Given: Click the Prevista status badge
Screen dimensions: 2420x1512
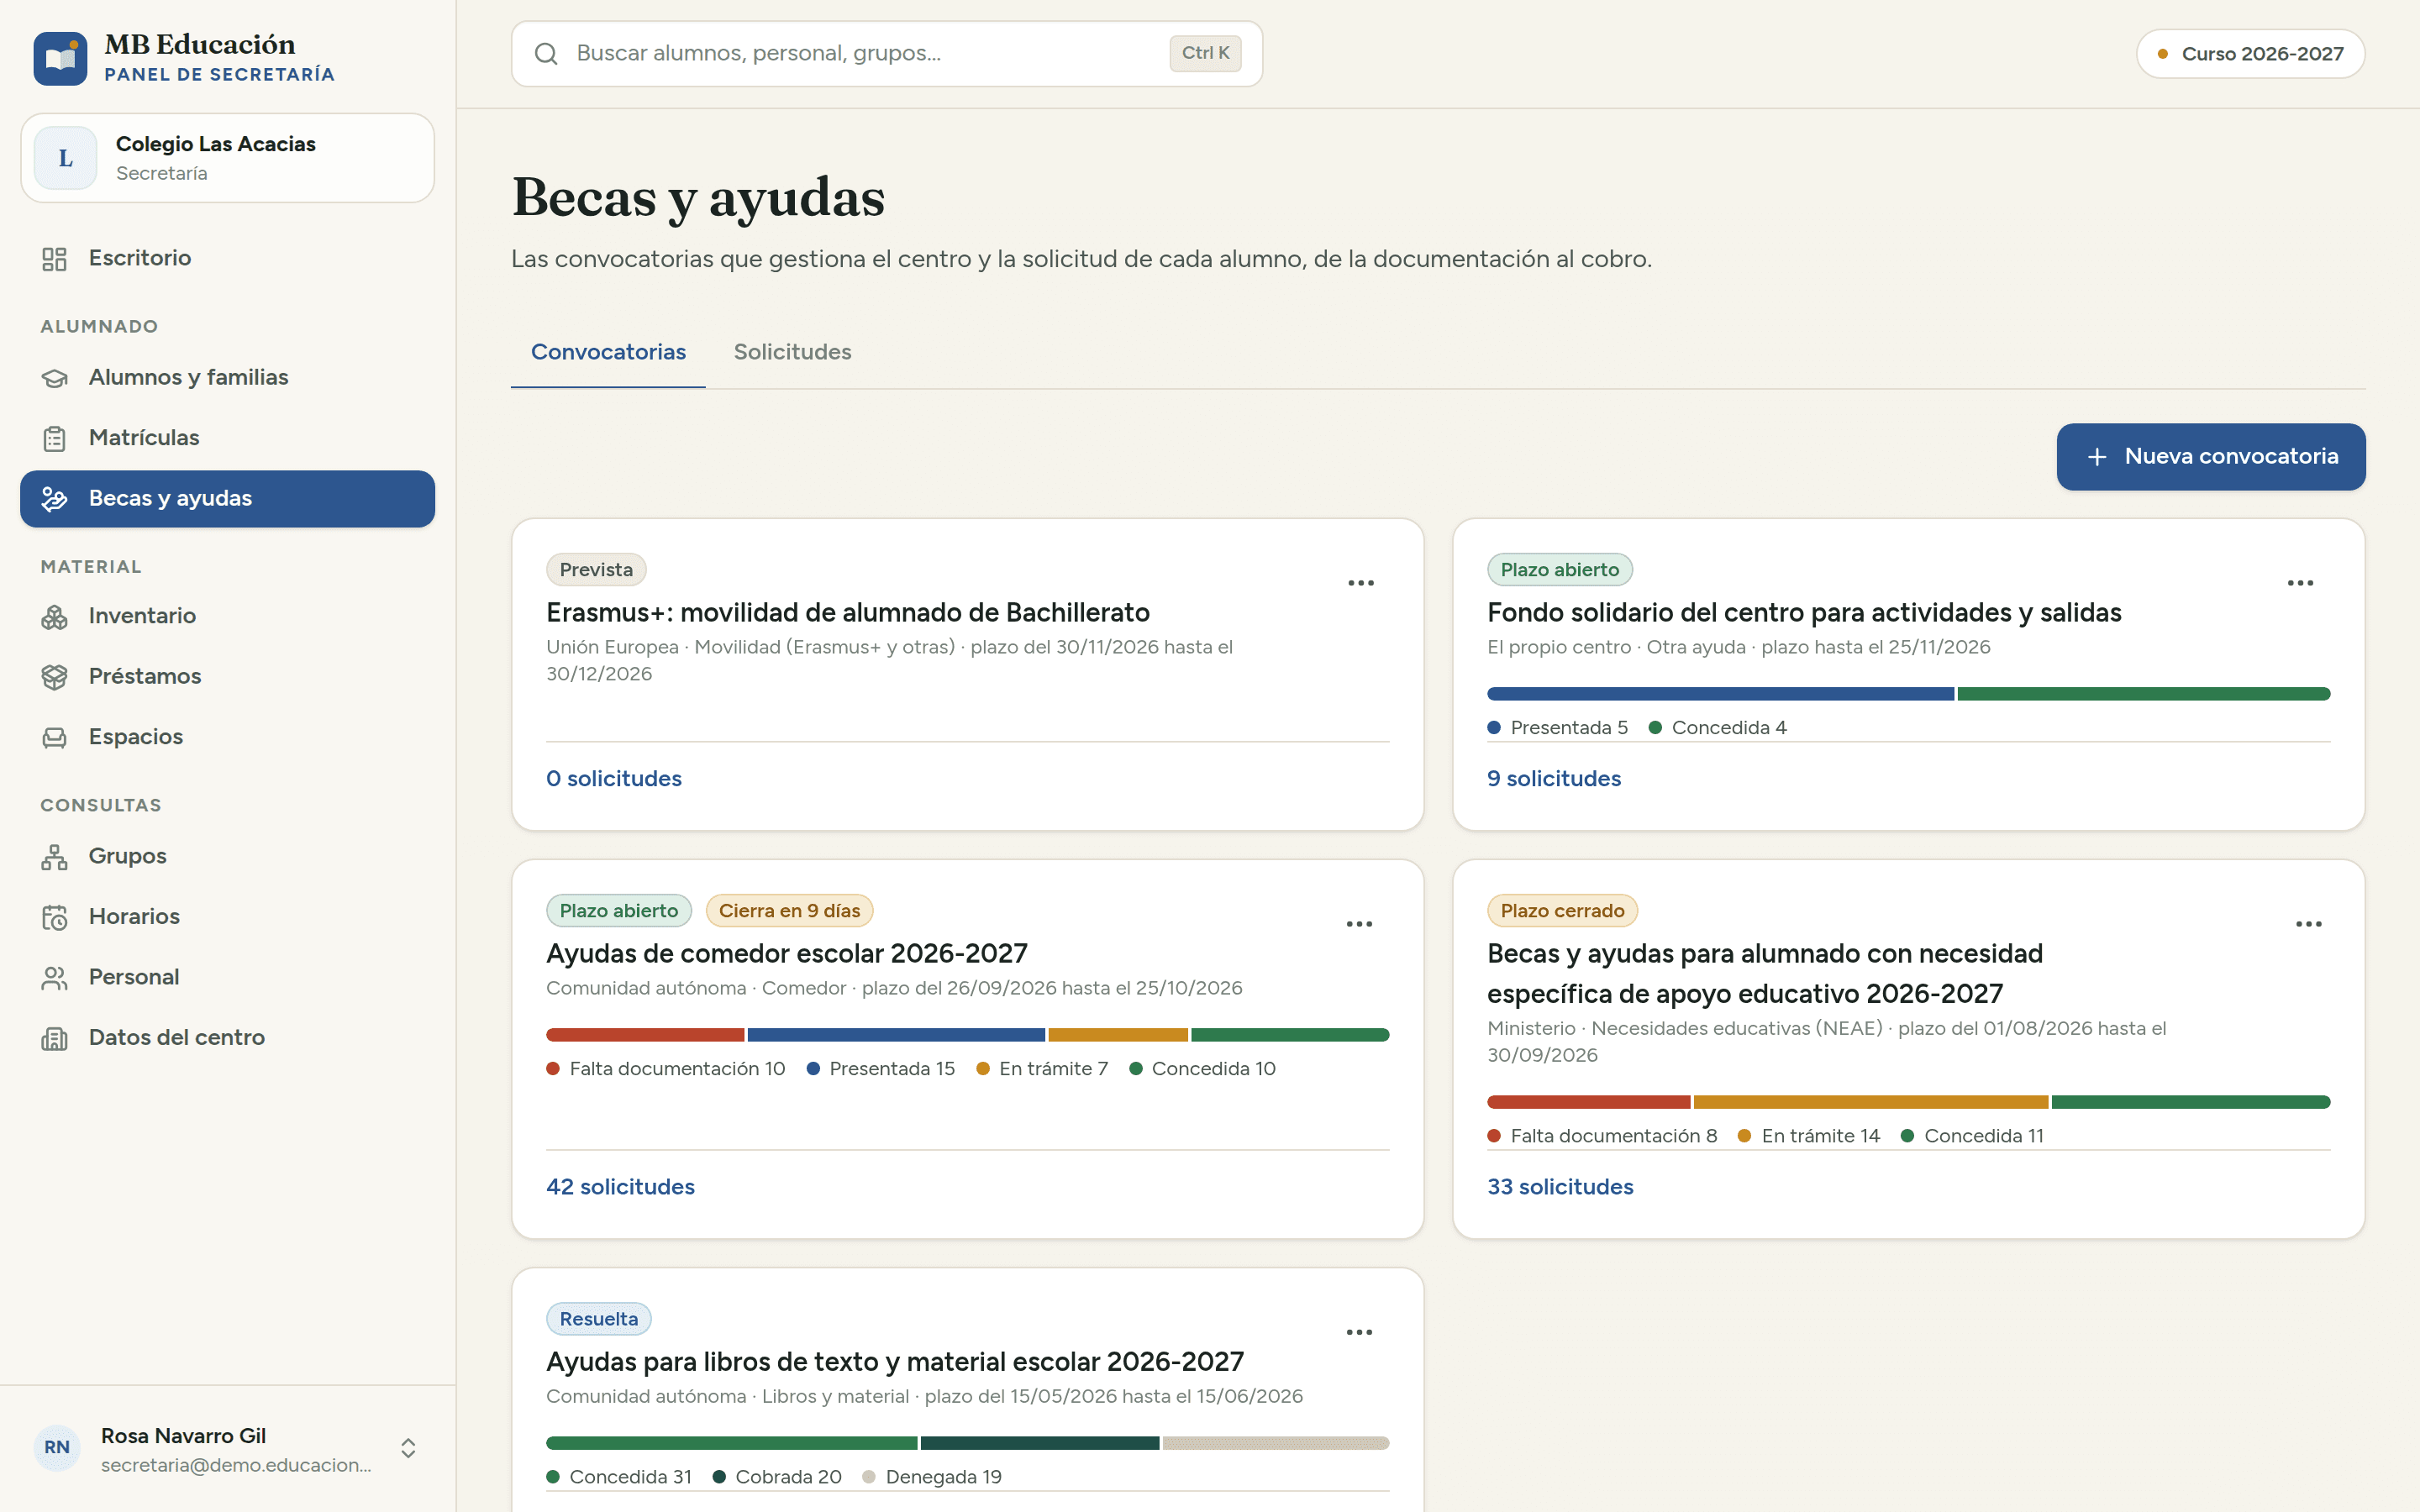Looking at the screenshot, I should tap(596, 570).
